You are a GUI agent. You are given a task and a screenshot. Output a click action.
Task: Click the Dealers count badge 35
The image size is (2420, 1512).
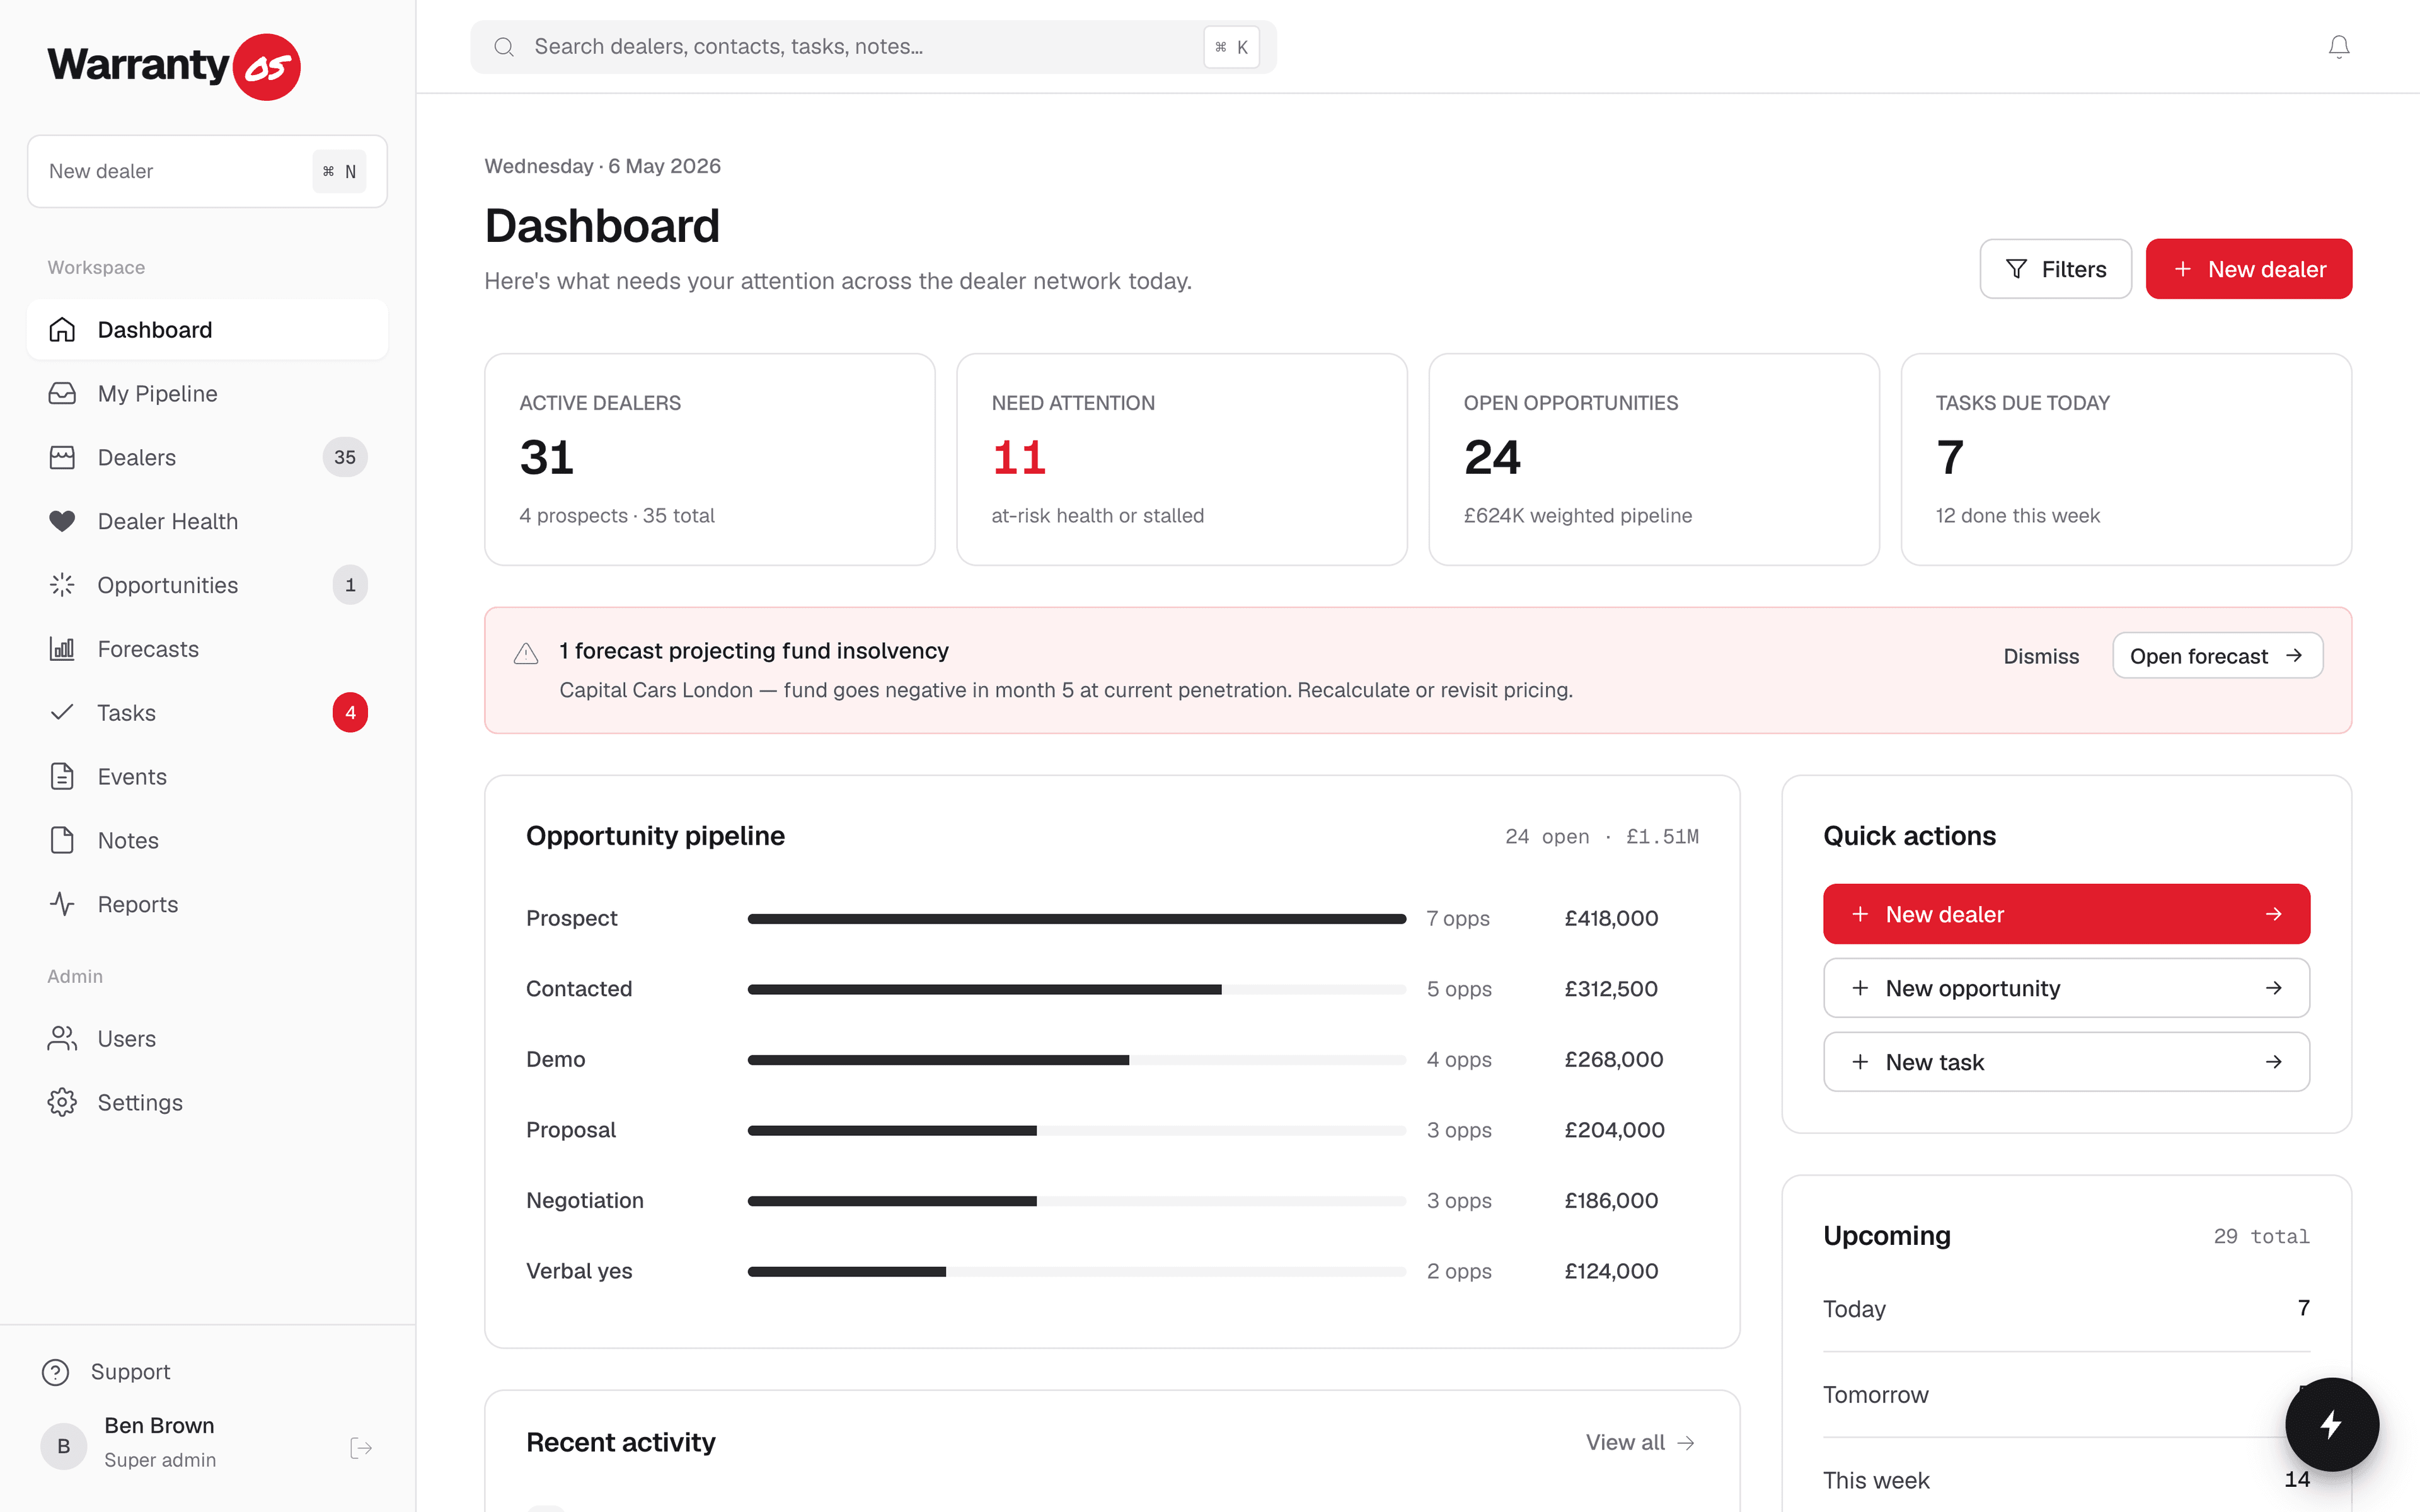point(345,457)
